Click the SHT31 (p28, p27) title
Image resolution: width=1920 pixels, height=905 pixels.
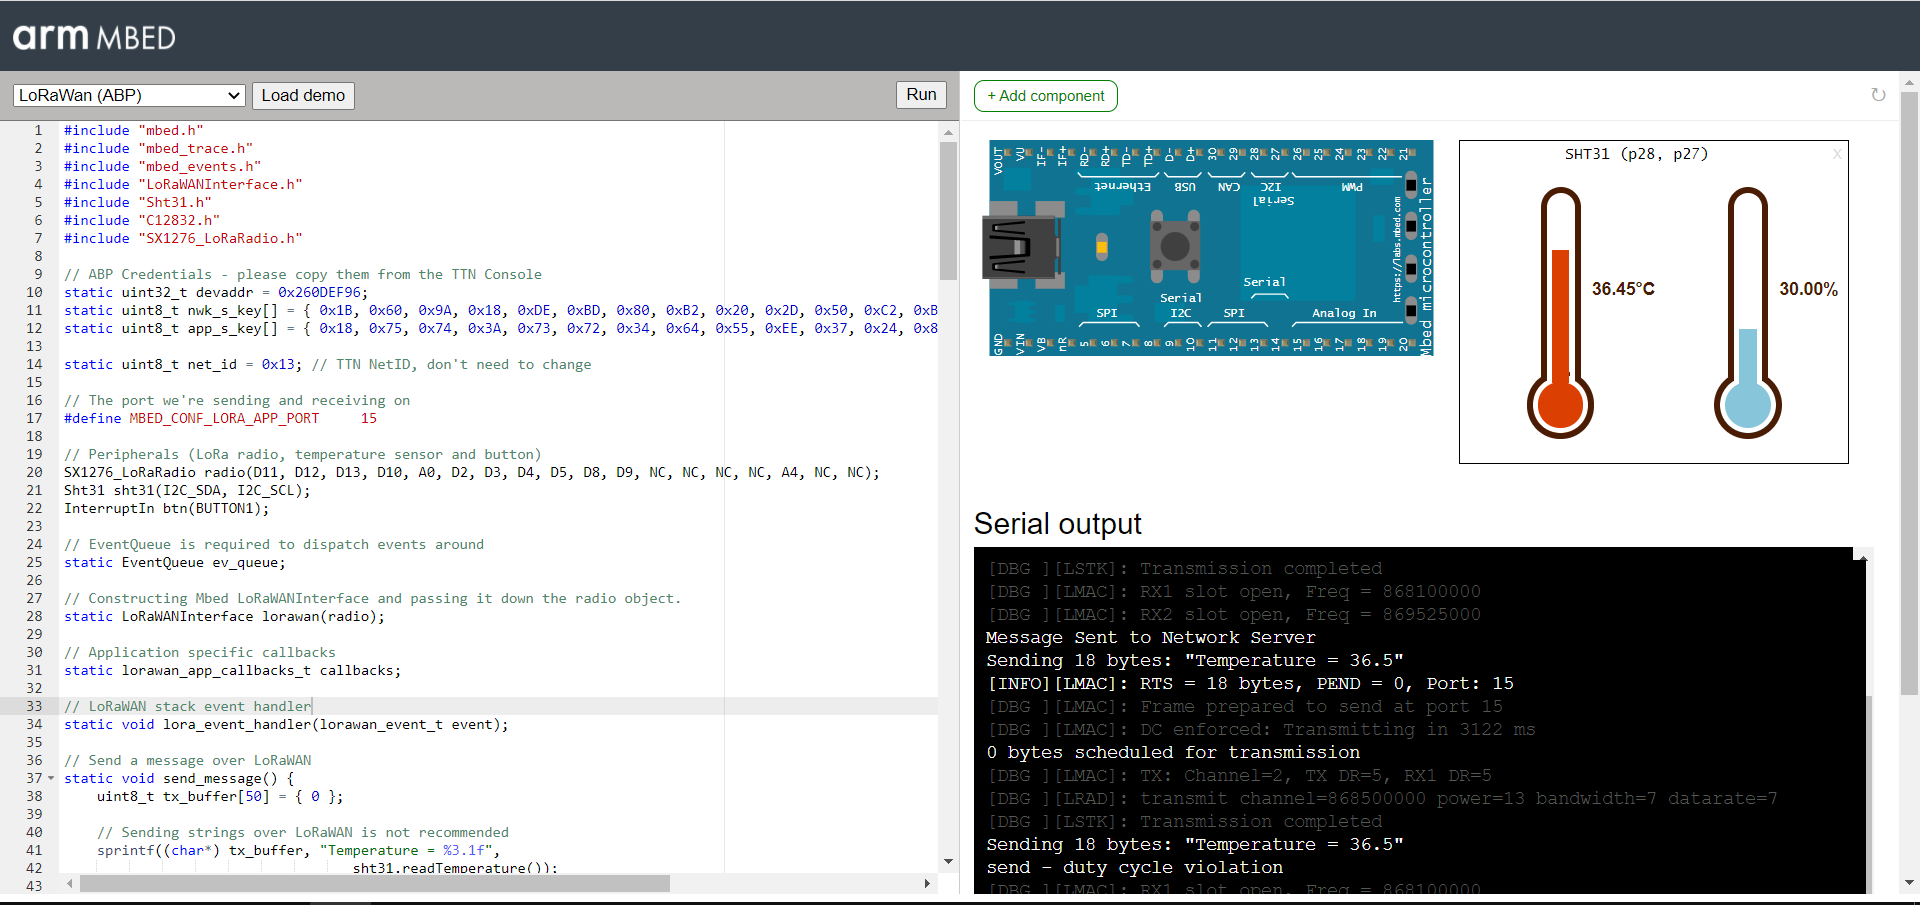tap(1636, 154)
